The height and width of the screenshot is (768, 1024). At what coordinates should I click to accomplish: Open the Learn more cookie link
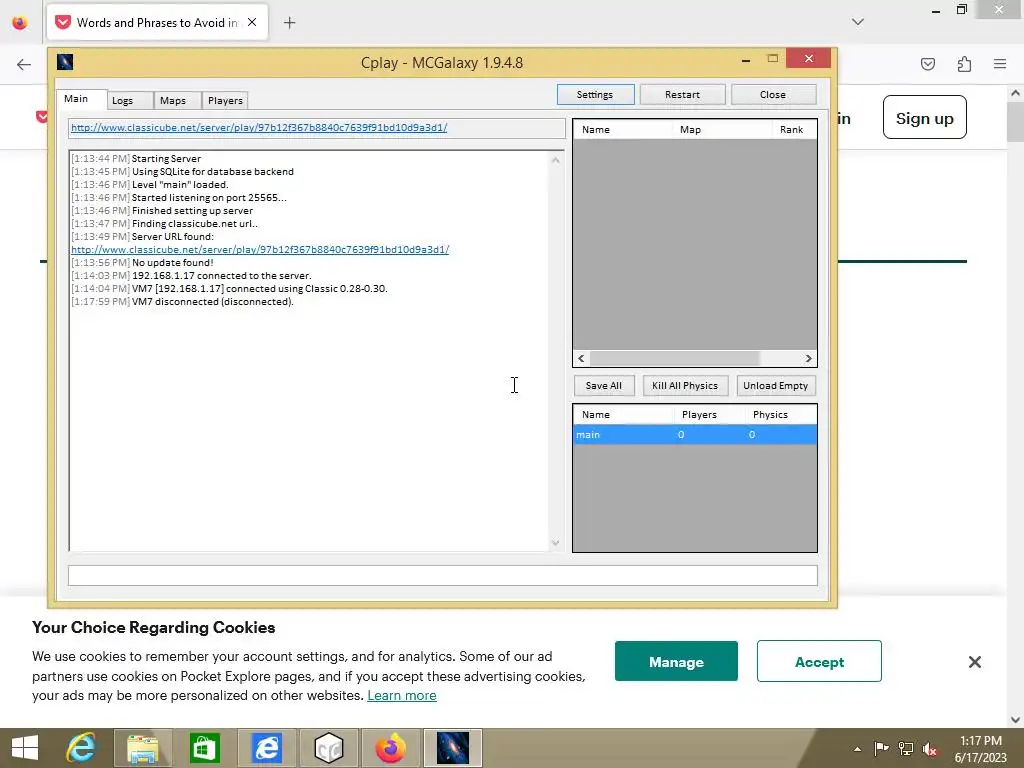coord(402,696)
